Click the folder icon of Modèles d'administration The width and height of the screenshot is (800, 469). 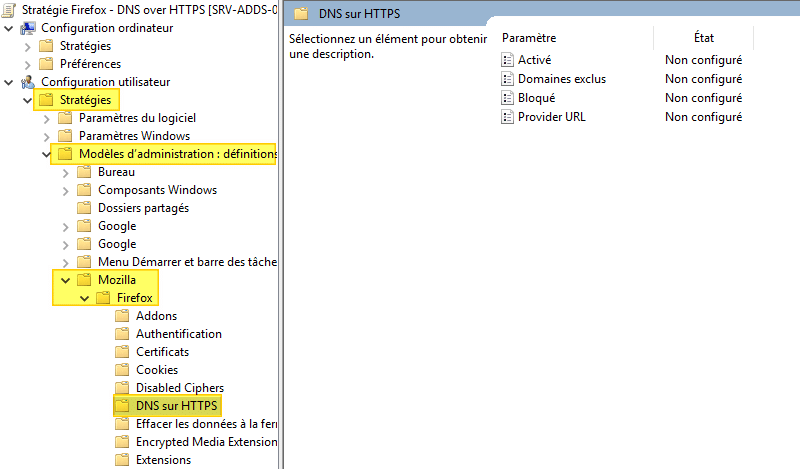point(65,154)
